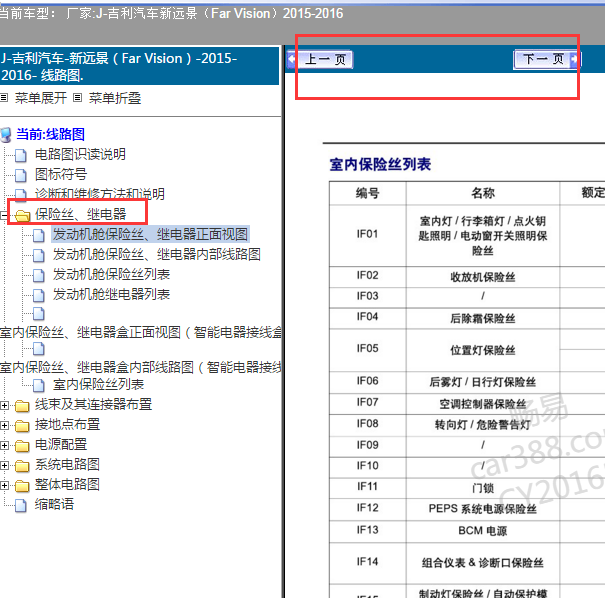Click the 菜单折叠 small icon

click(78, 98)
